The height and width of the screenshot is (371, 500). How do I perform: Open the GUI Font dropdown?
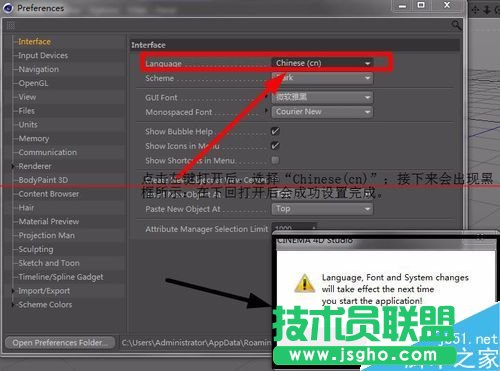click(322, 97)
